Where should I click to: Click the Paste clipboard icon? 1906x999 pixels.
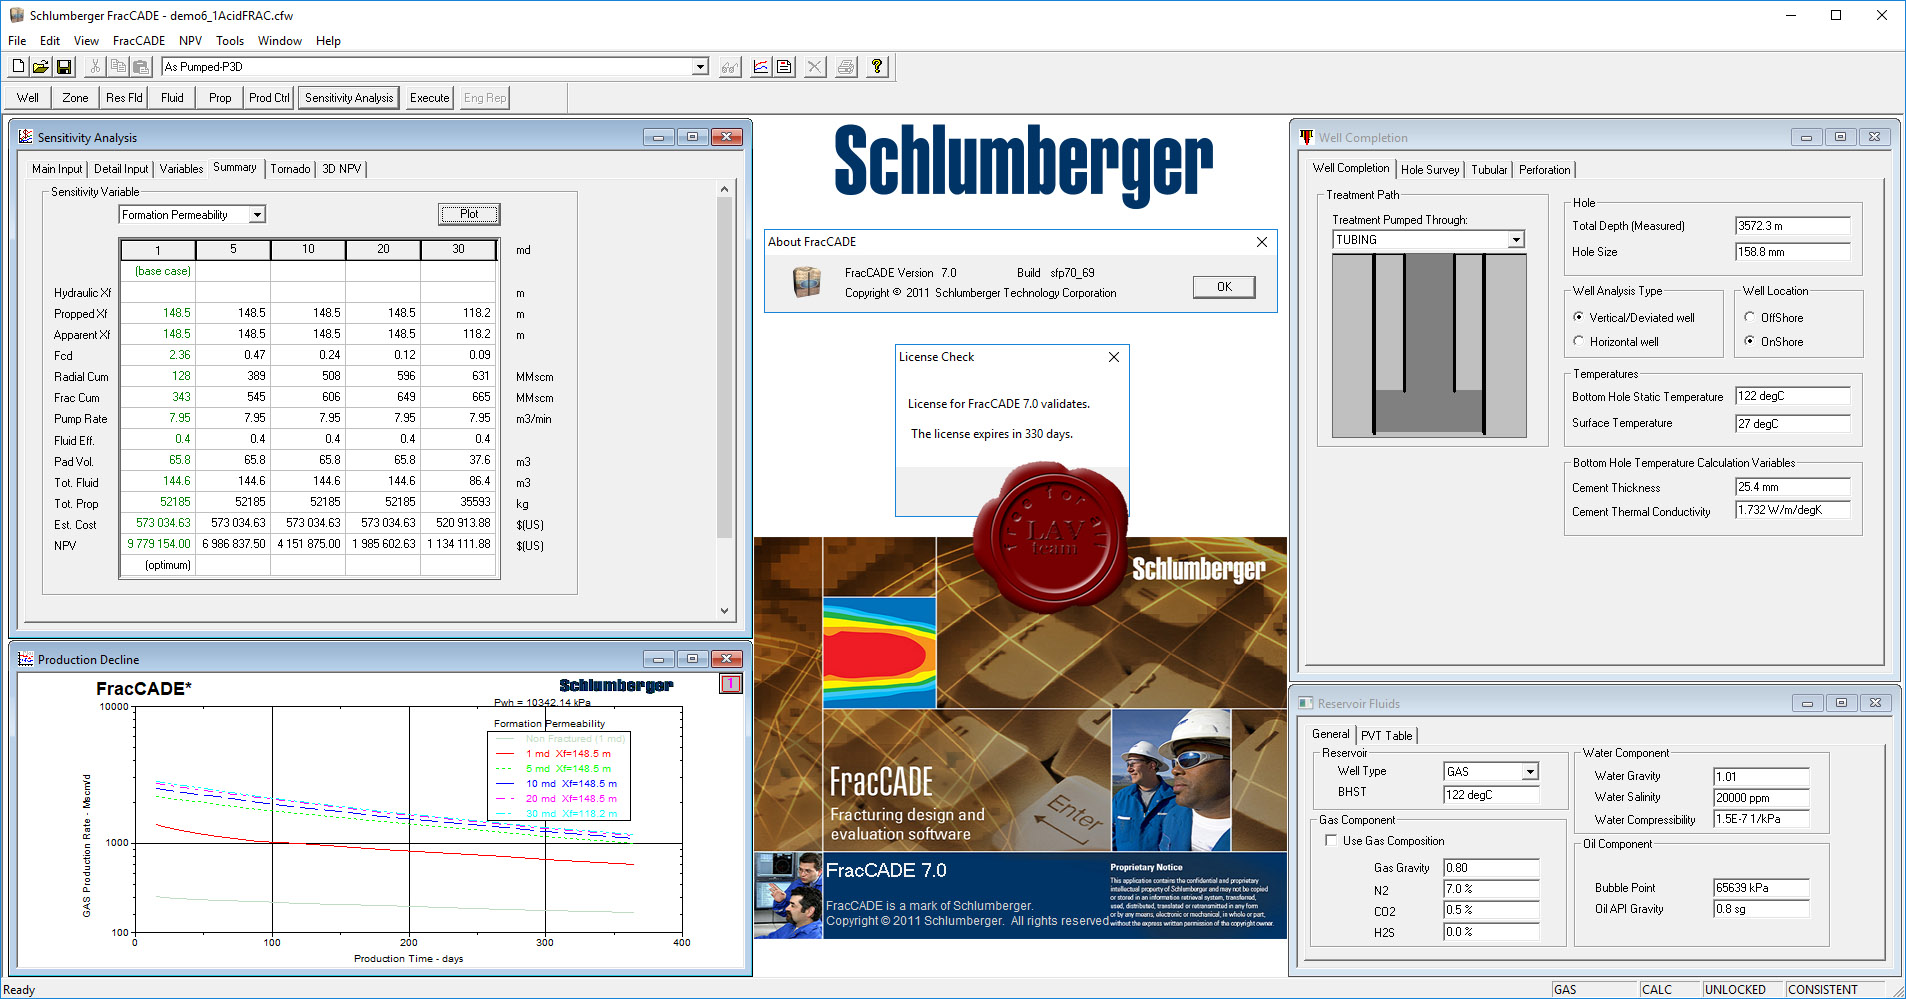coord(141,67)
